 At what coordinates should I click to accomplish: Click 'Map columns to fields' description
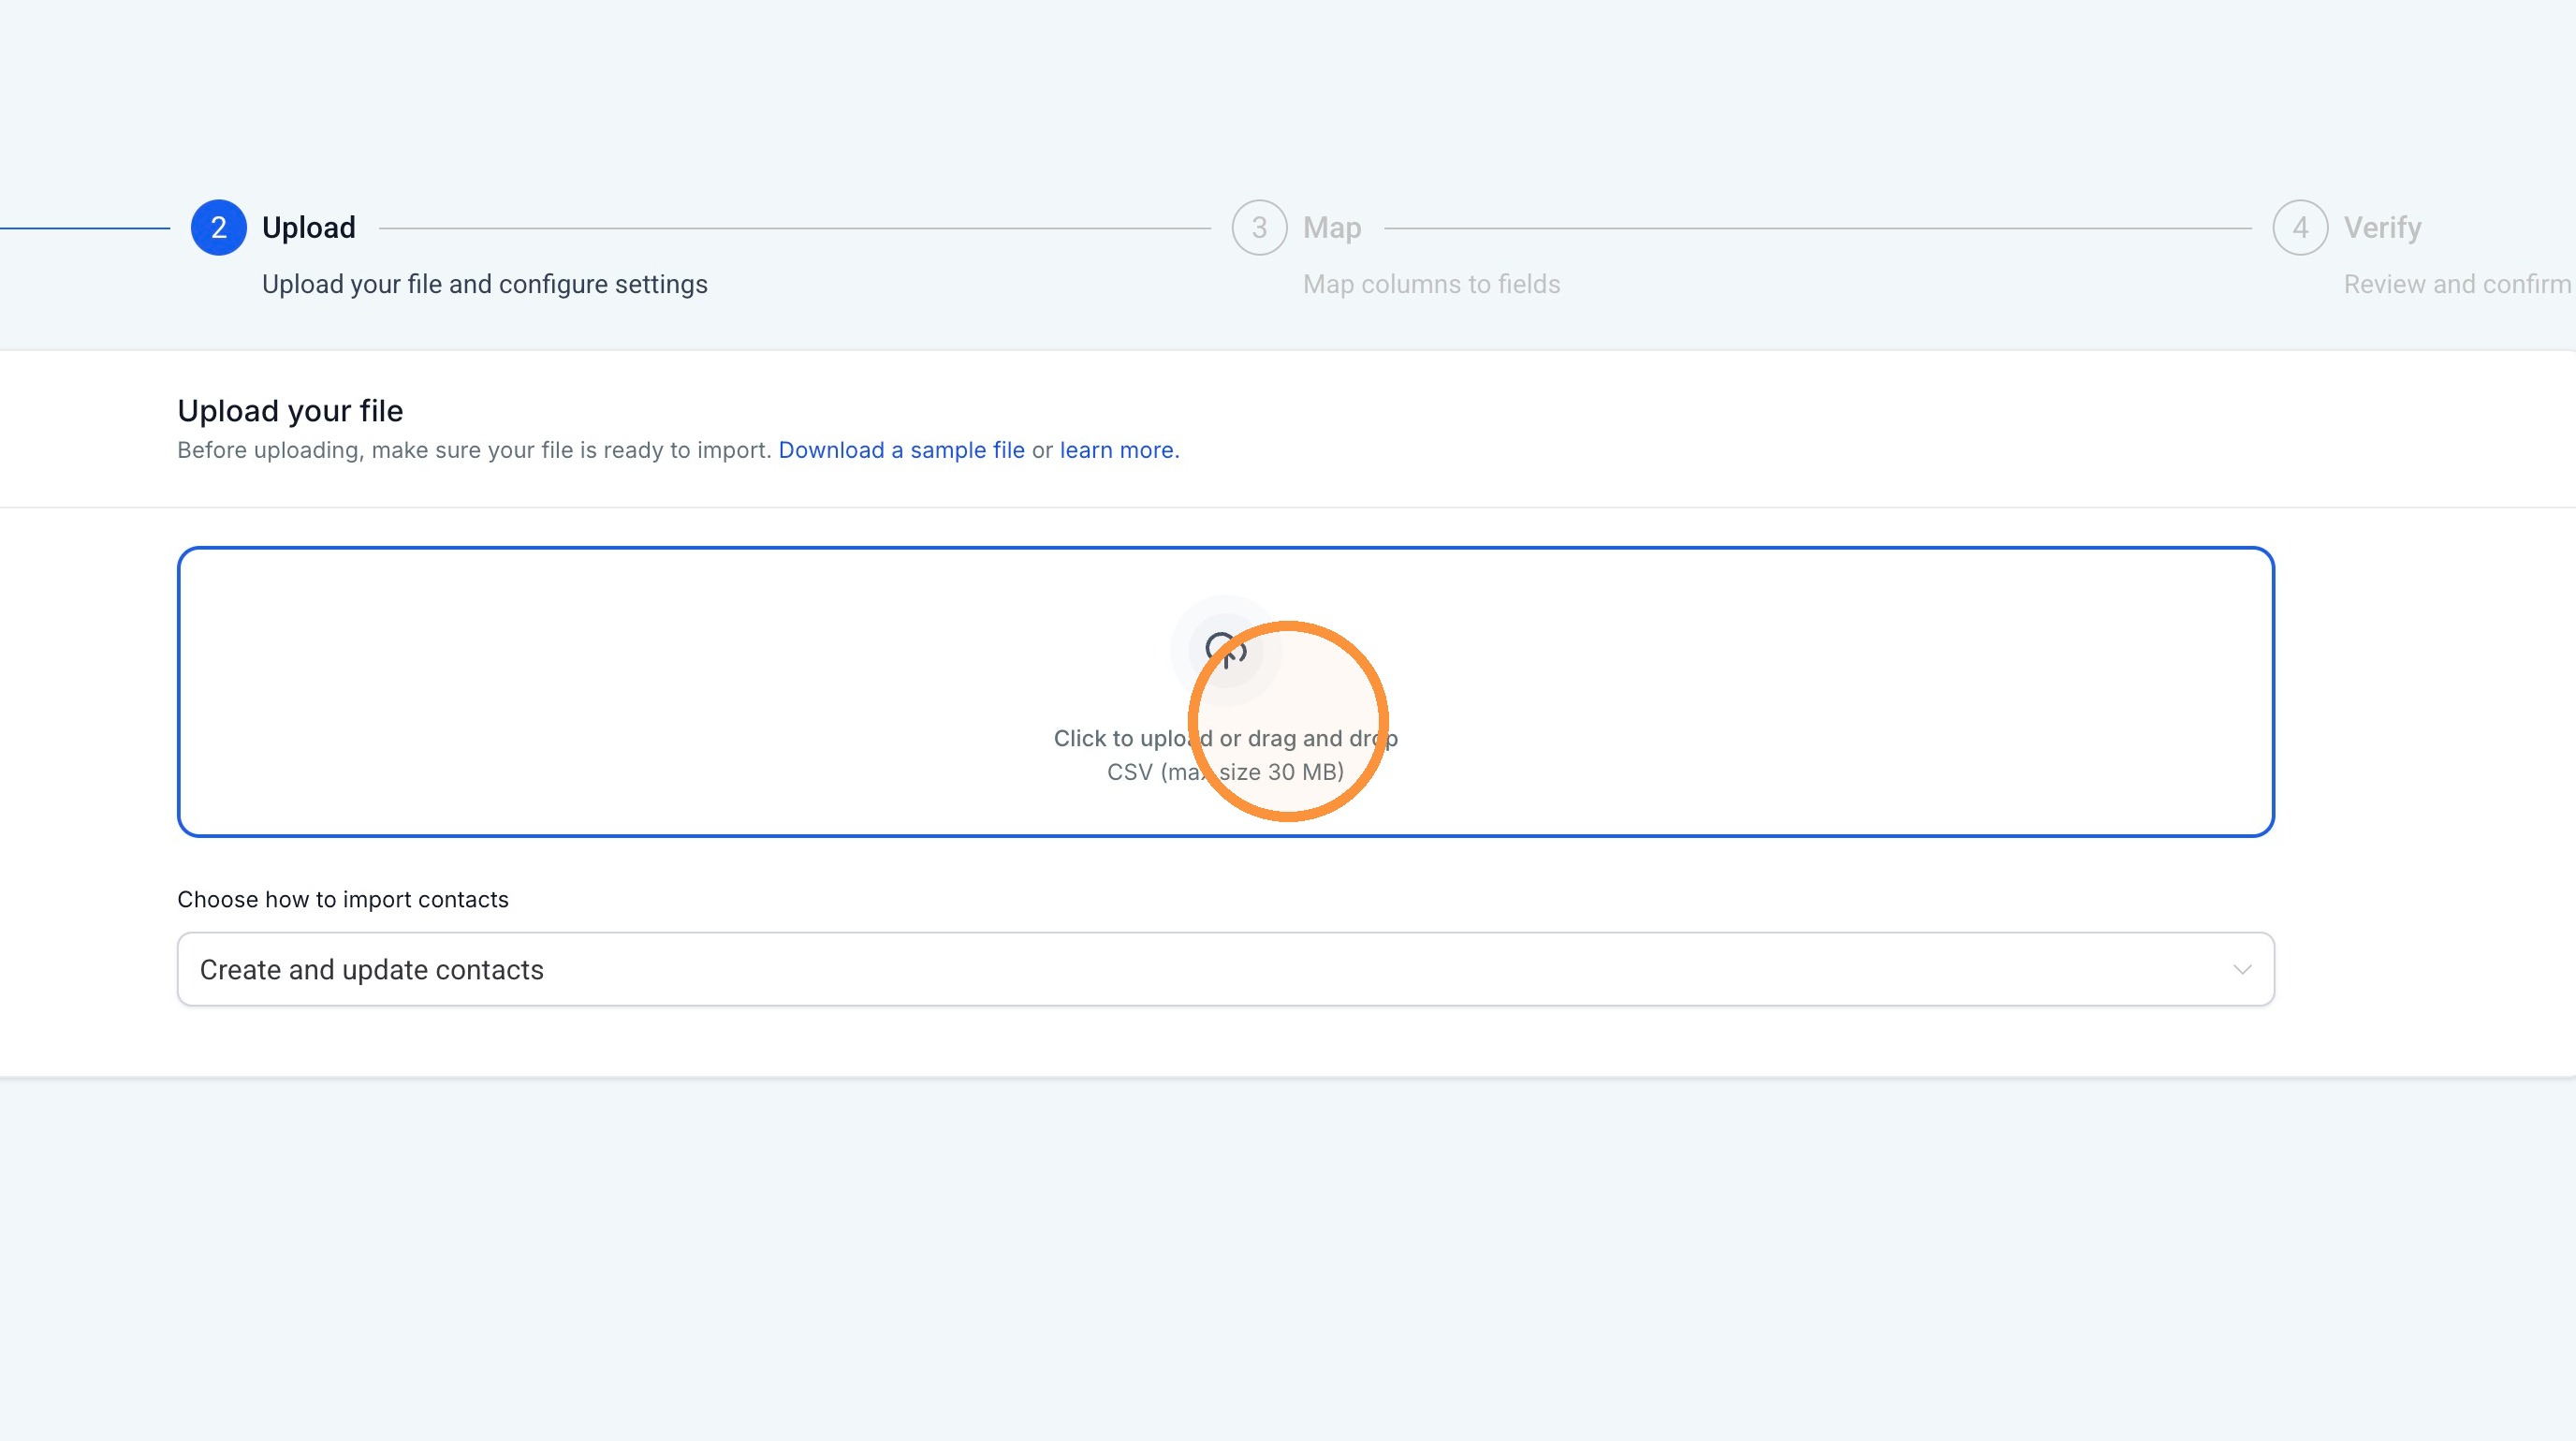pyautogui.click(x=1431, y=284)
